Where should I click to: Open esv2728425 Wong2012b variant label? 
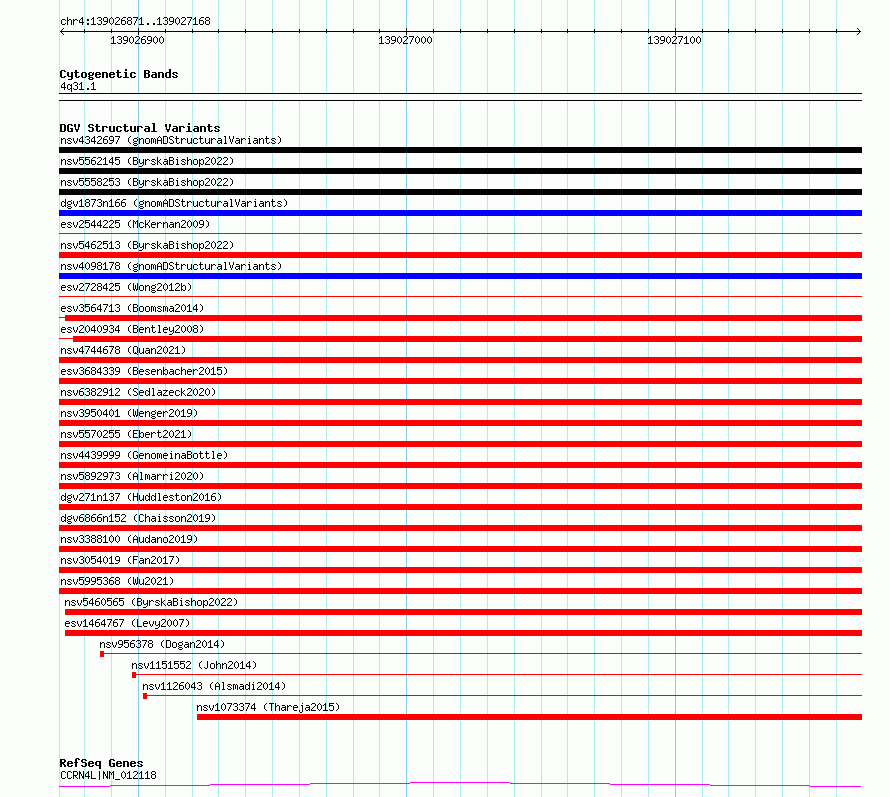point(126,287)
